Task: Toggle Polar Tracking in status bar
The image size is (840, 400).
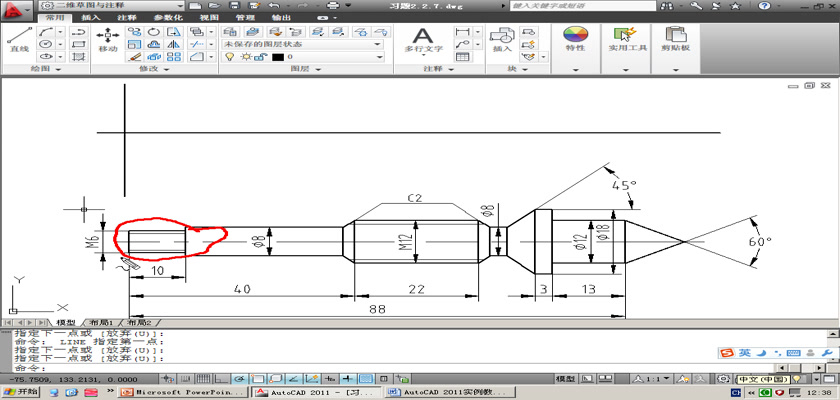Action: [x=239, y=379]
